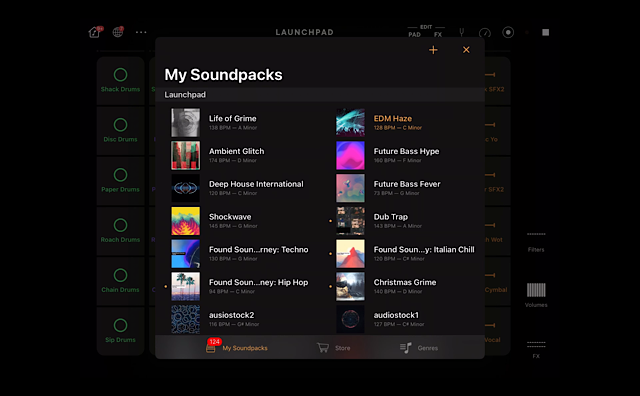Click the EDM Haze highlighted title
Image resolution: width=640 pixels, height=396 pixels.
[393, 118]
